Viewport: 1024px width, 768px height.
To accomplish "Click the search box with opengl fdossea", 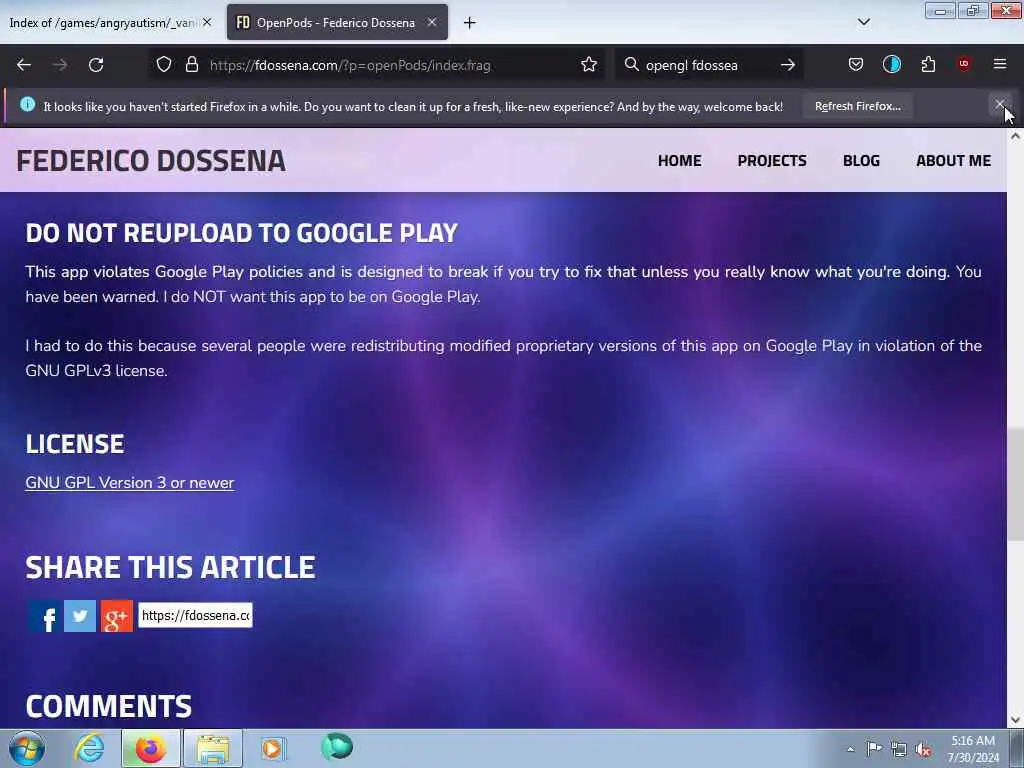I will pos(709,65).
